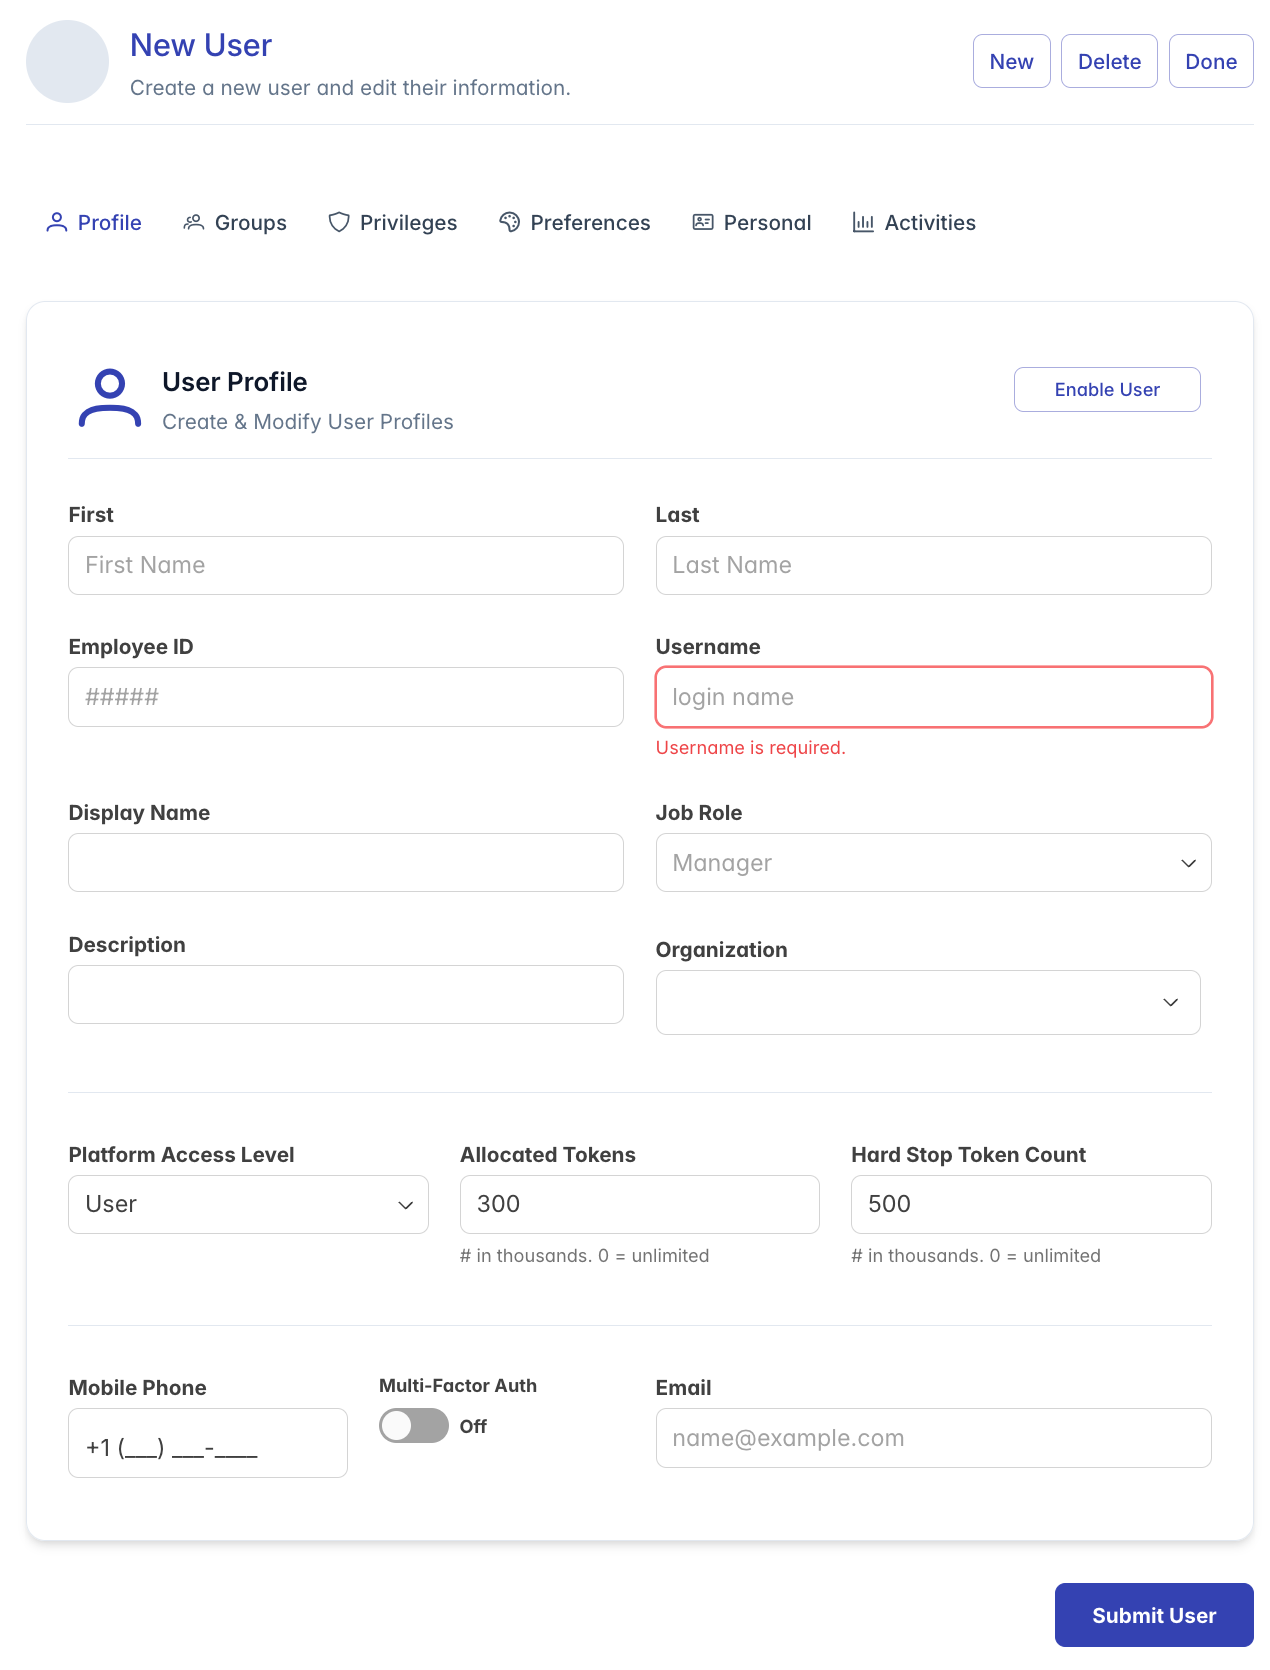The height and width of the screenshot is (1670, 1270).
Task: Click the Profile tab person icon
Action: pyautogui.click(x=57, y=222)
